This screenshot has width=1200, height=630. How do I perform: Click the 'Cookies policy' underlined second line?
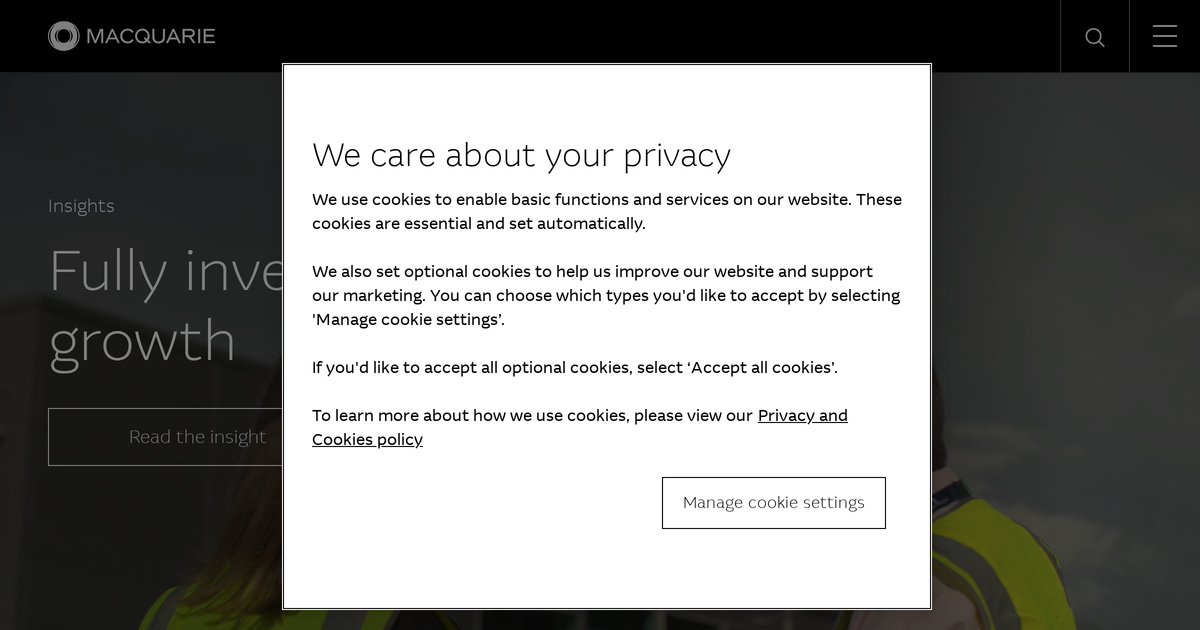[x=367, y=440]
